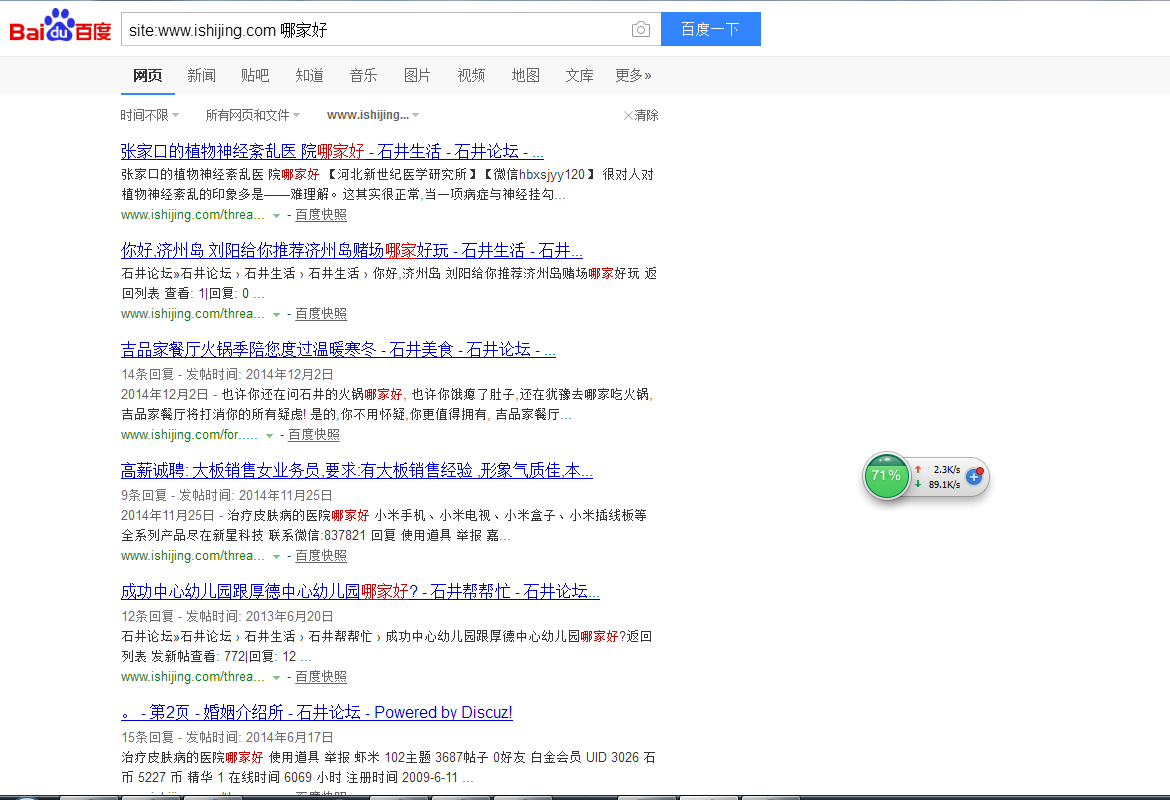Switch to the 地图 tab
Viewport: 1170px width, 800px height.
(525, 75)
